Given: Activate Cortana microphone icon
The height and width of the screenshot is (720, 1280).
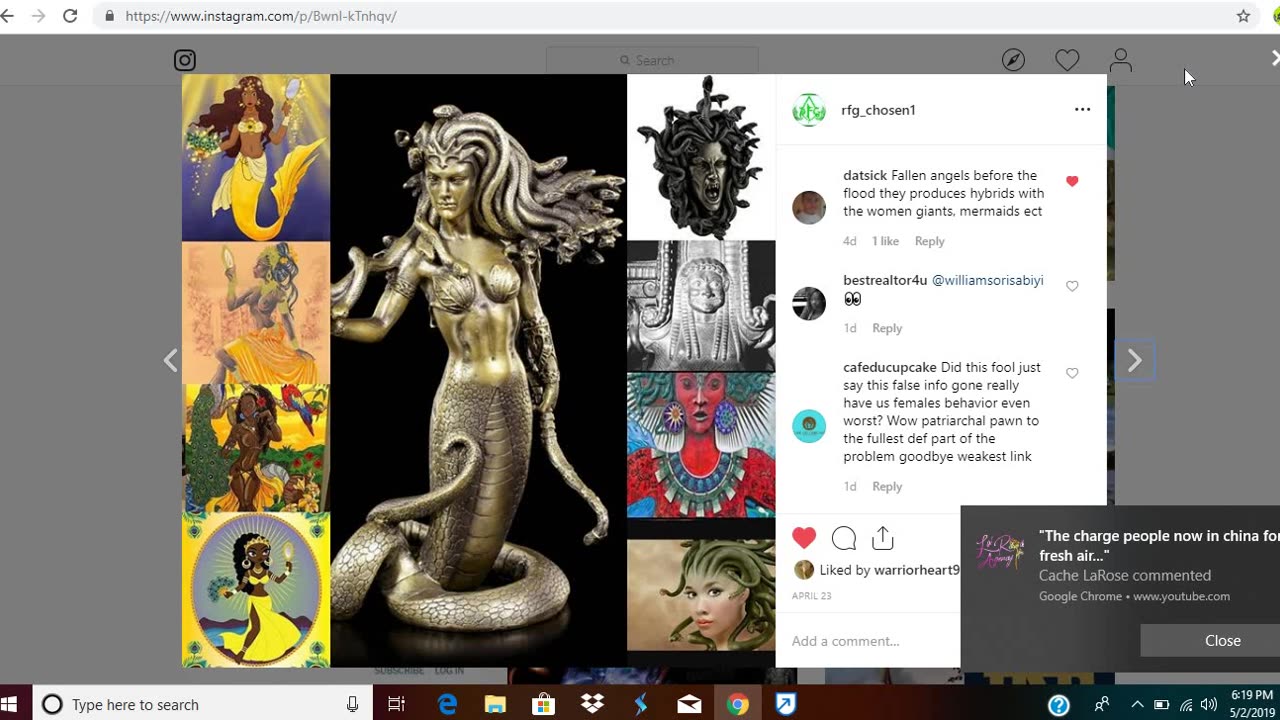Looking at the screenshot, I should (x=352, y=704).
